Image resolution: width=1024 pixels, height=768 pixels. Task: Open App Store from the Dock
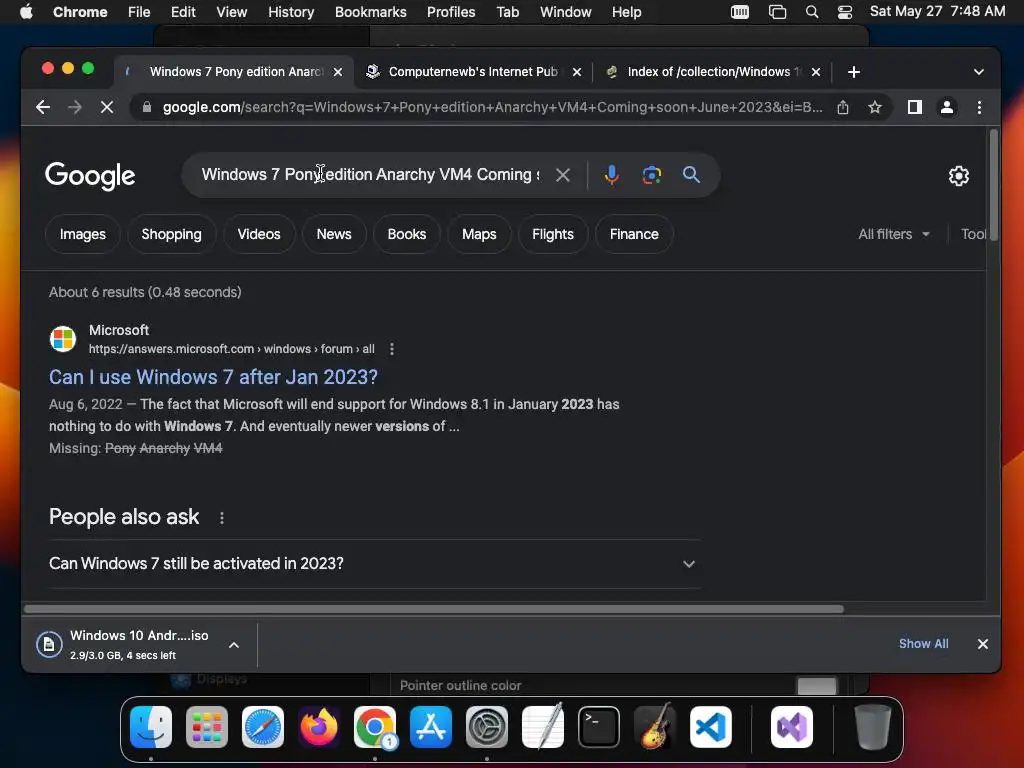(431, 727)
